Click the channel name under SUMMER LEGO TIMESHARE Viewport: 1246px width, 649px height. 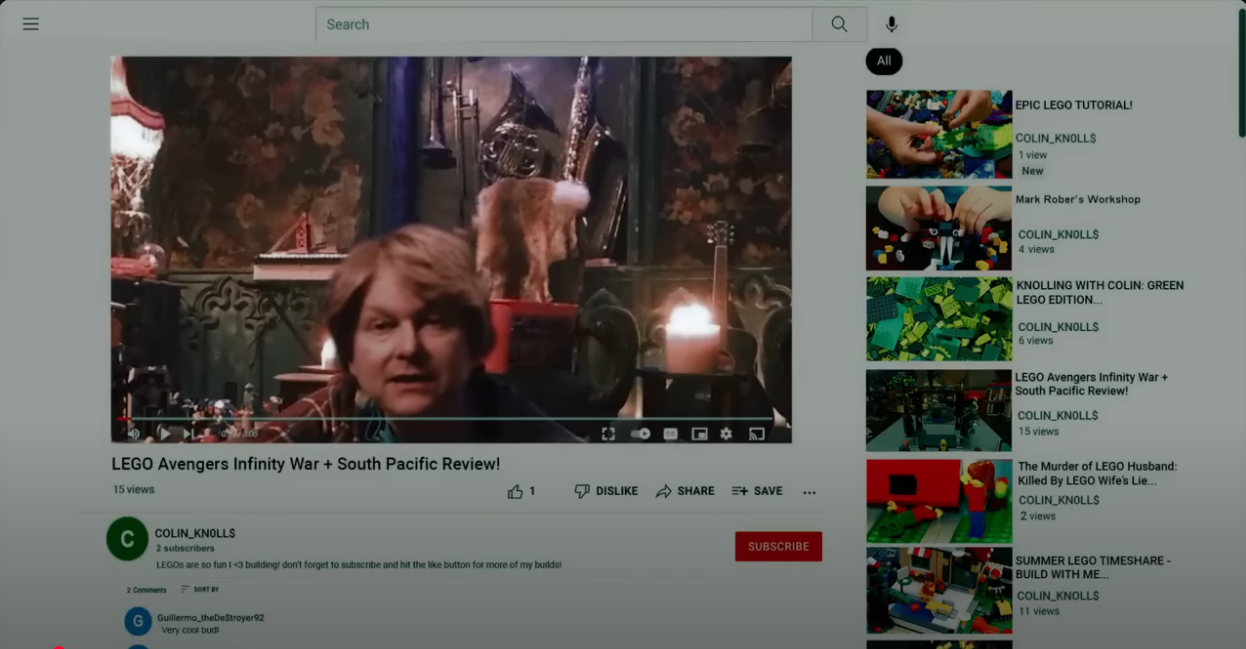tap(1058, 596)
